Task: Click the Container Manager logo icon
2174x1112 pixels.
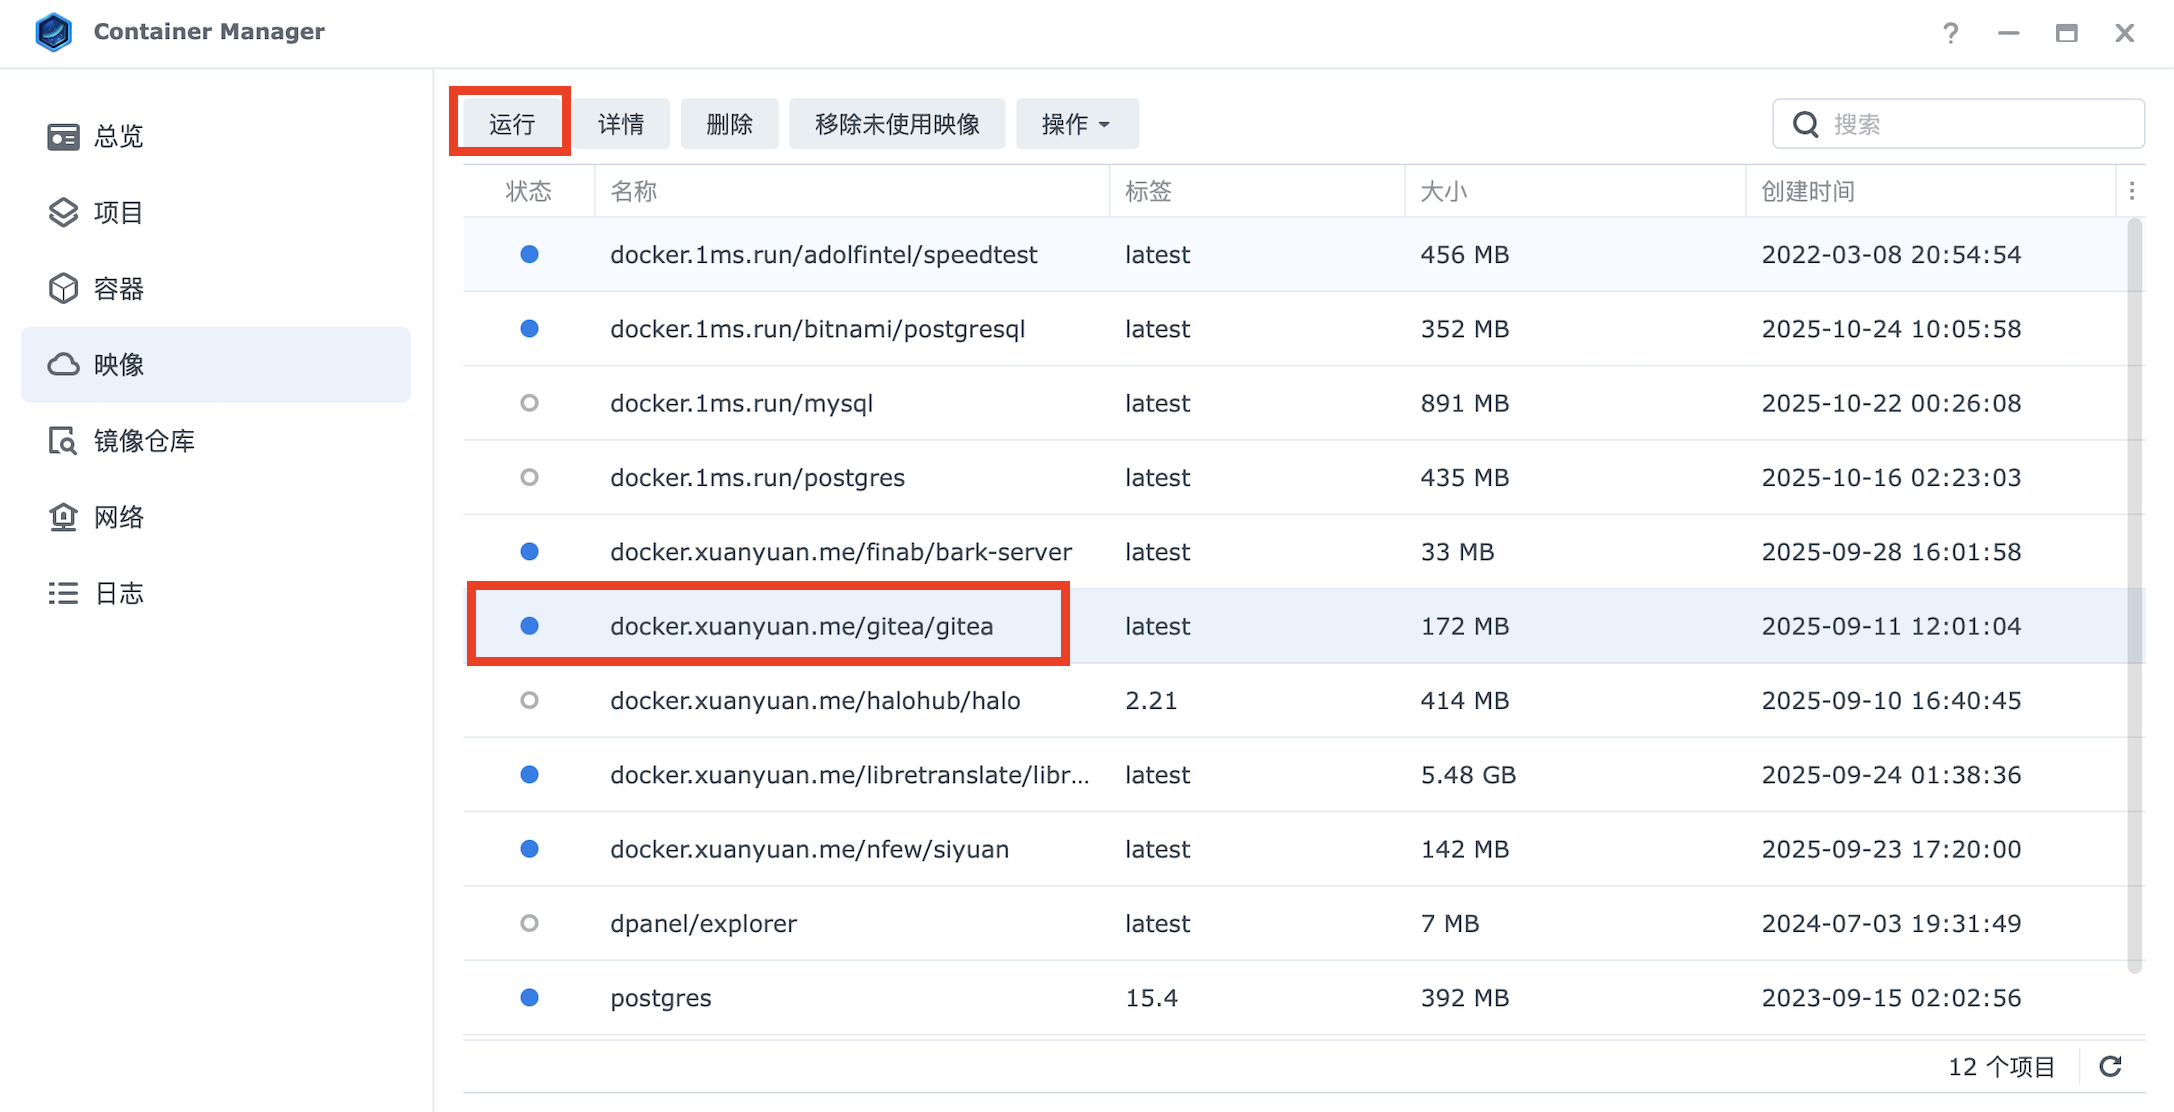Action: tap(53, 32)
